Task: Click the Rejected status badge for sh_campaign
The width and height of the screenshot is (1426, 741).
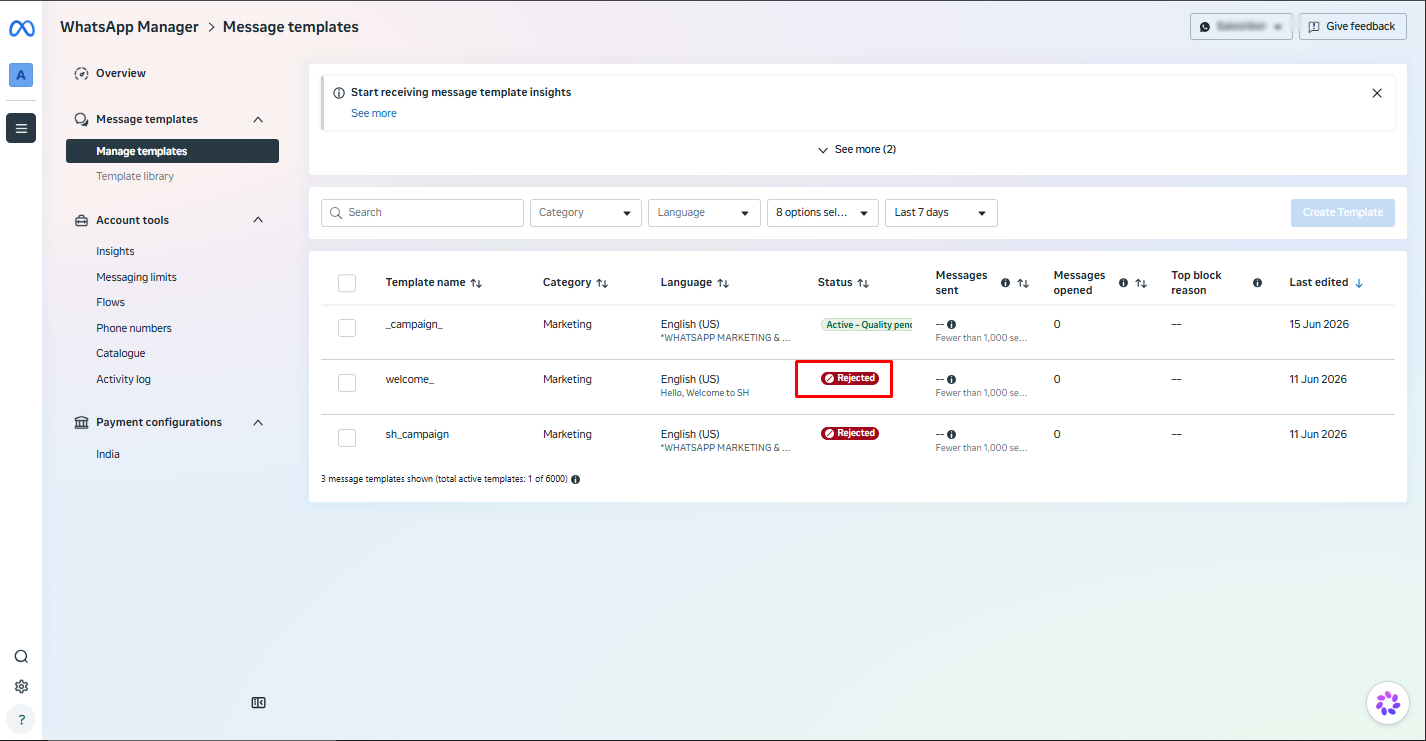Action: (850, 434)
